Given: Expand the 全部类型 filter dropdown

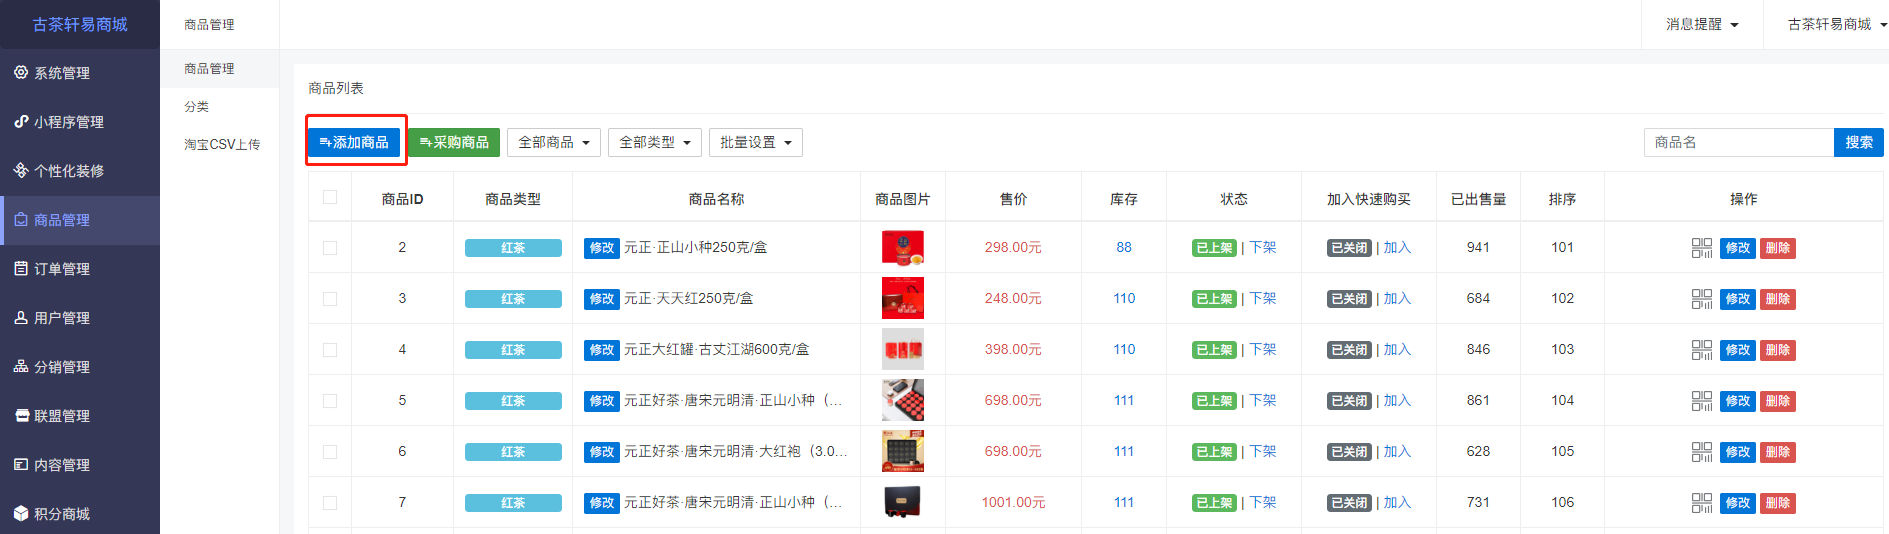Looking at the screenshot, I should point(655,142).
